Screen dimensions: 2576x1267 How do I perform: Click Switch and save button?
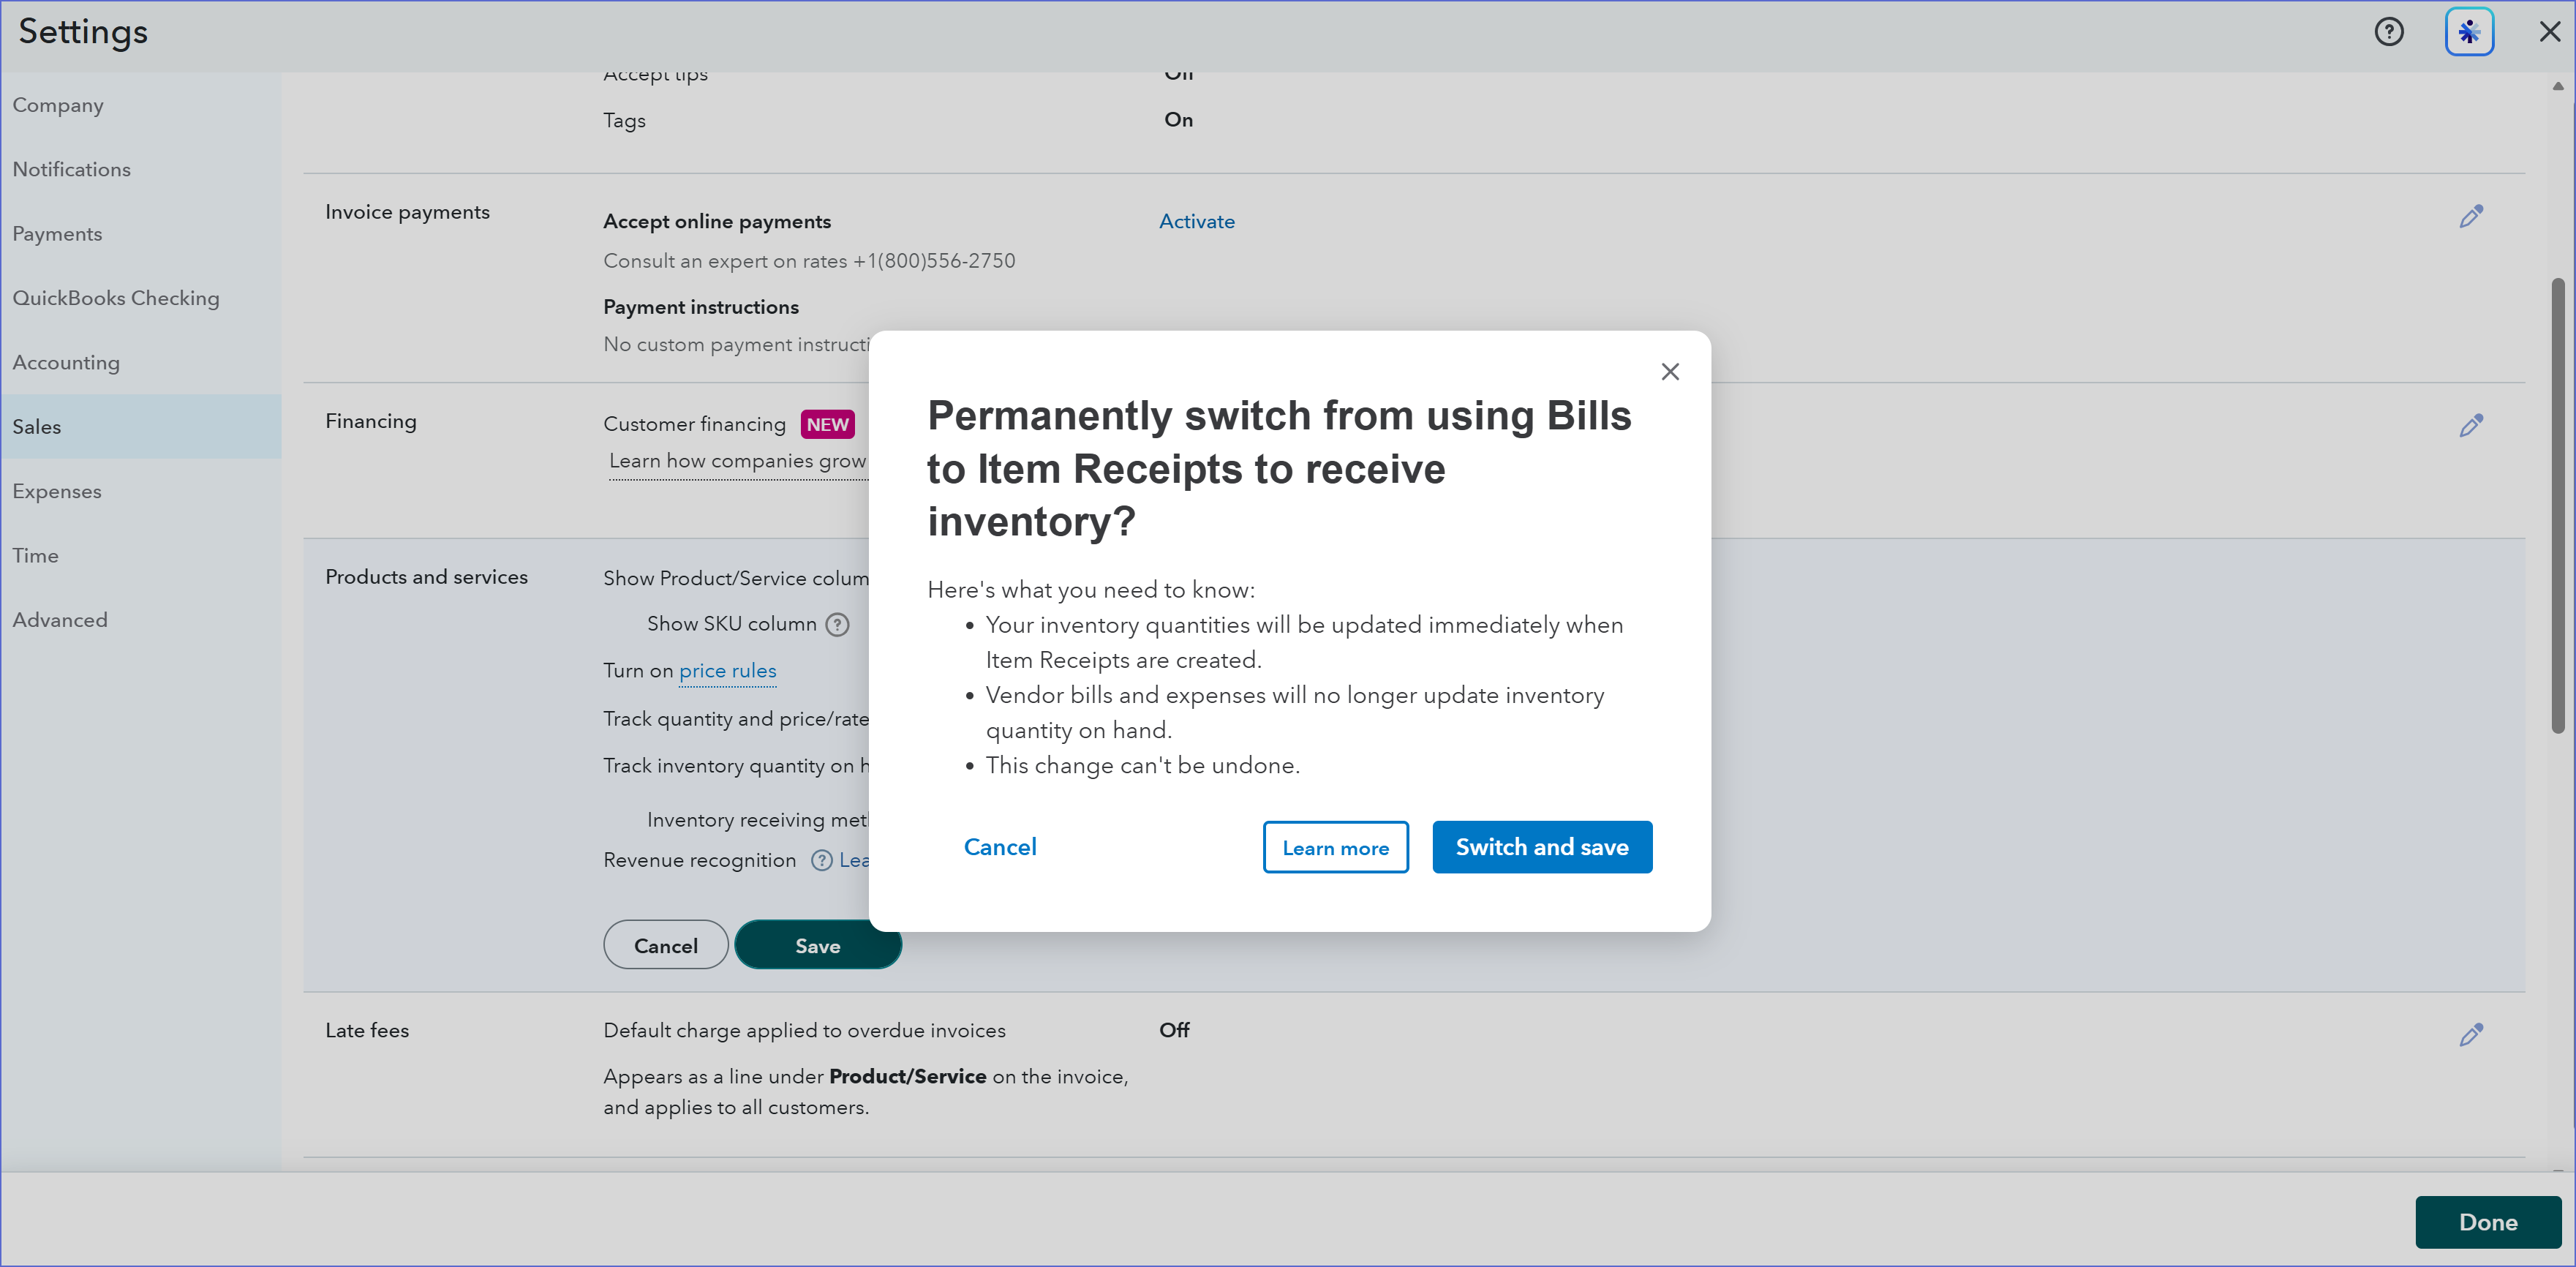[x=1541, y=847]
